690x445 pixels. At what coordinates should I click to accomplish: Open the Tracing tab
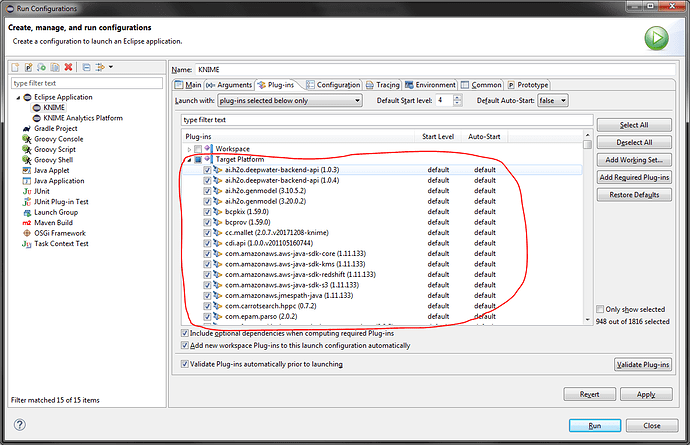click(382, 85)
